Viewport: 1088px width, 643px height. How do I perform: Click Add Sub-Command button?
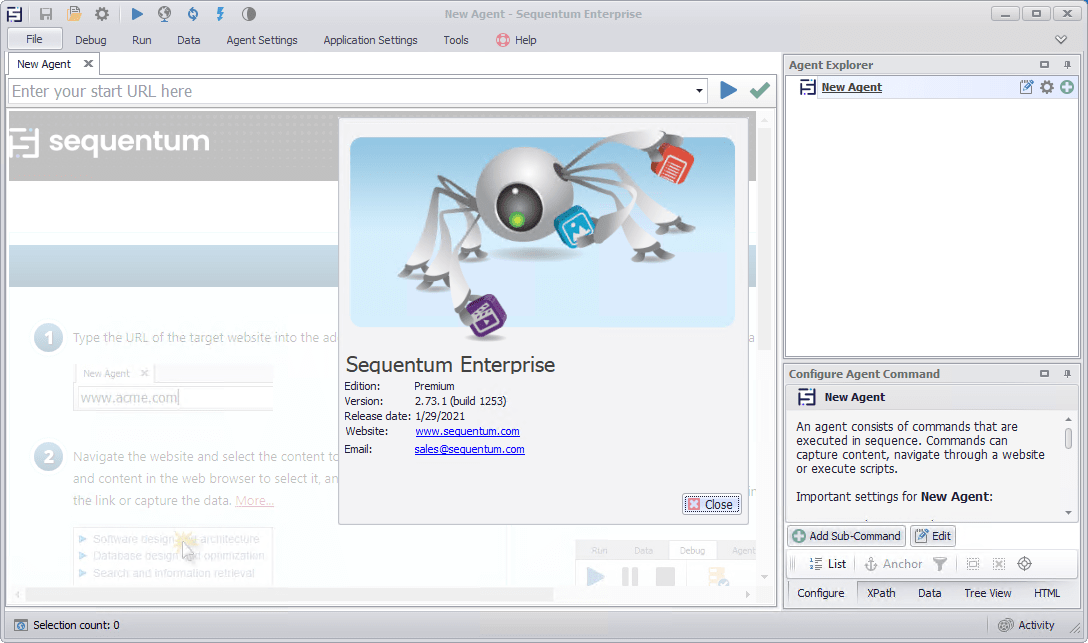(847, 535)
